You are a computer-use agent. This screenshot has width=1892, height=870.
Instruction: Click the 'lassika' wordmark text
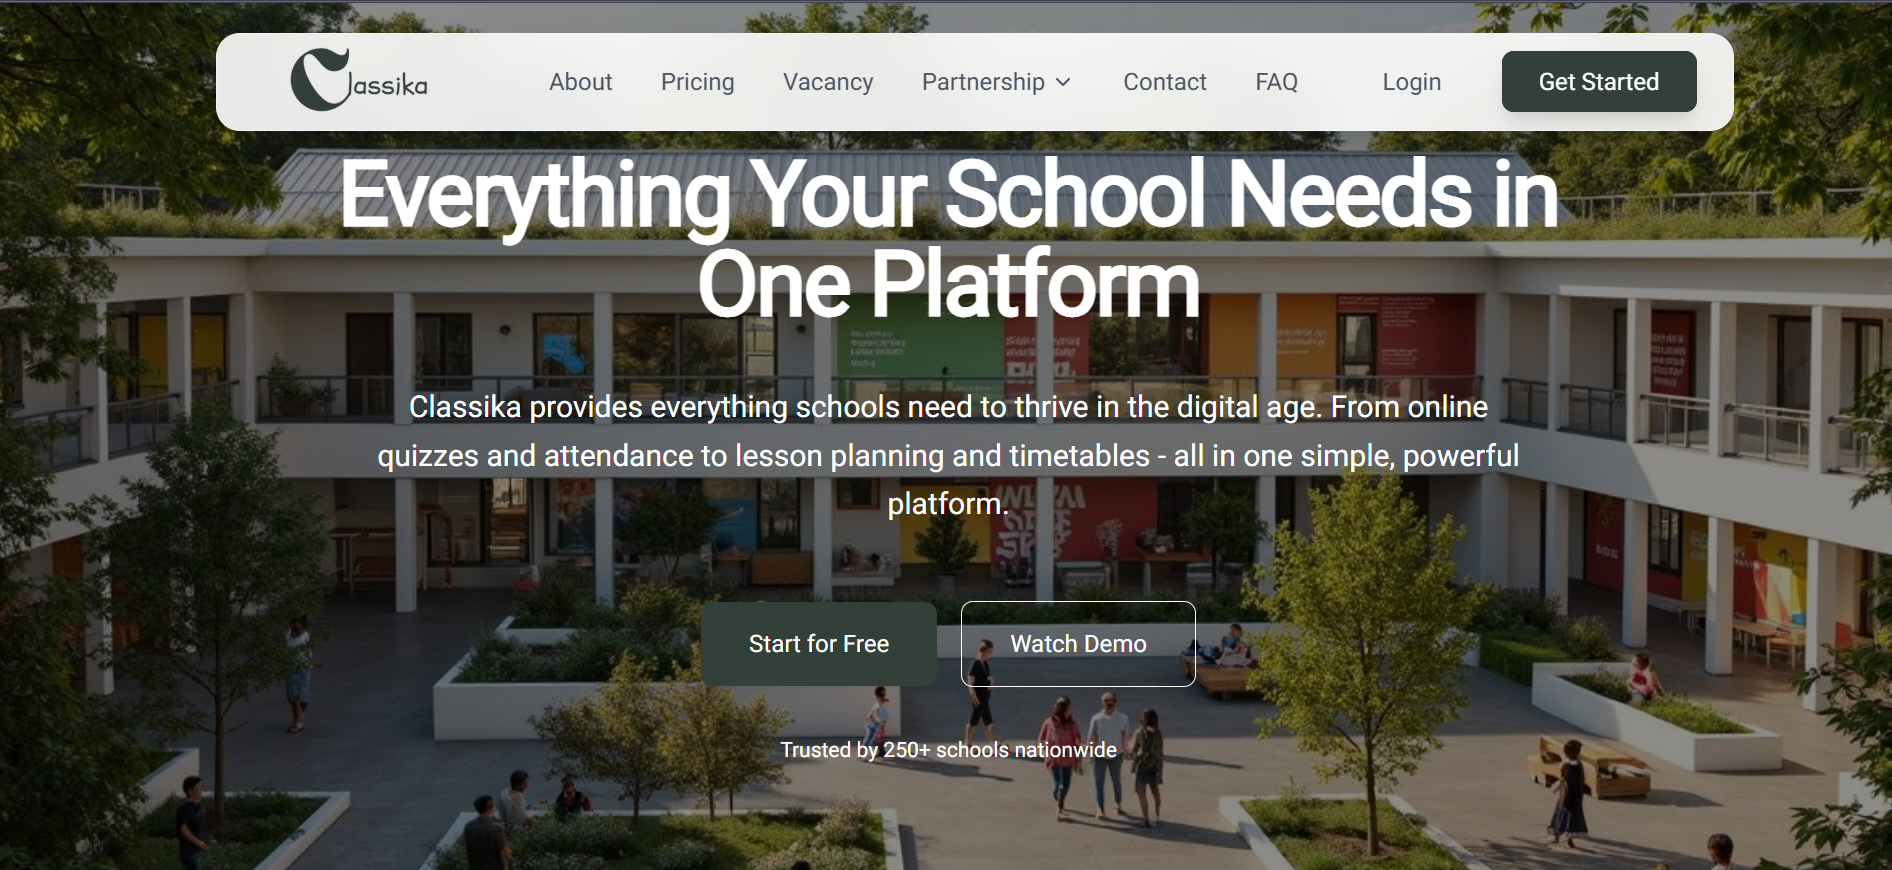pos(389,86)
